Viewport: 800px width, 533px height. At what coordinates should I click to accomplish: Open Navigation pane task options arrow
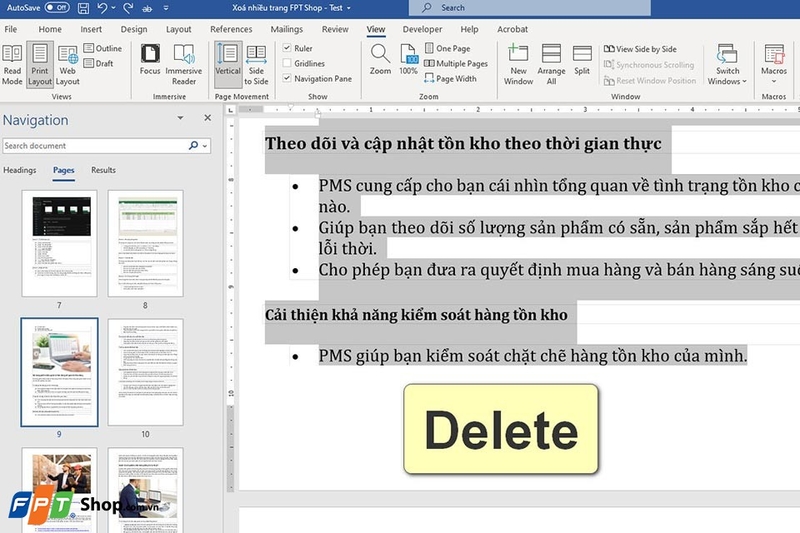[180, 118]
